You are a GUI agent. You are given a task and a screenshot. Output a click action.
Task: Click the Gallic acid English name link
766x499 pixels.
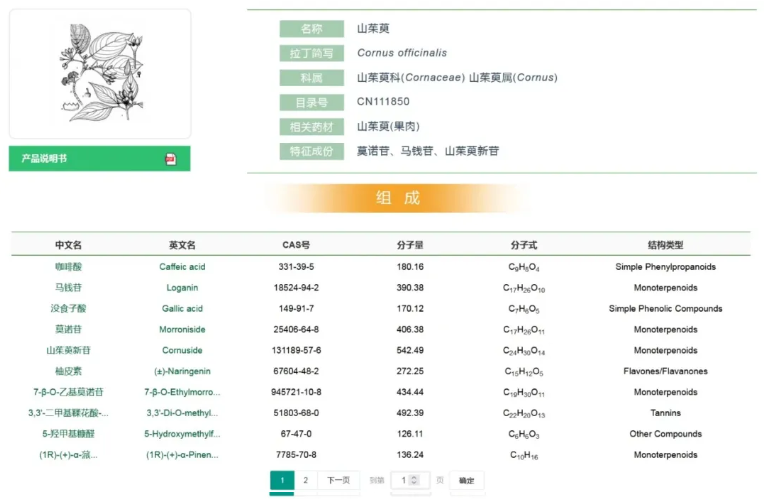(x=182, y=309)
